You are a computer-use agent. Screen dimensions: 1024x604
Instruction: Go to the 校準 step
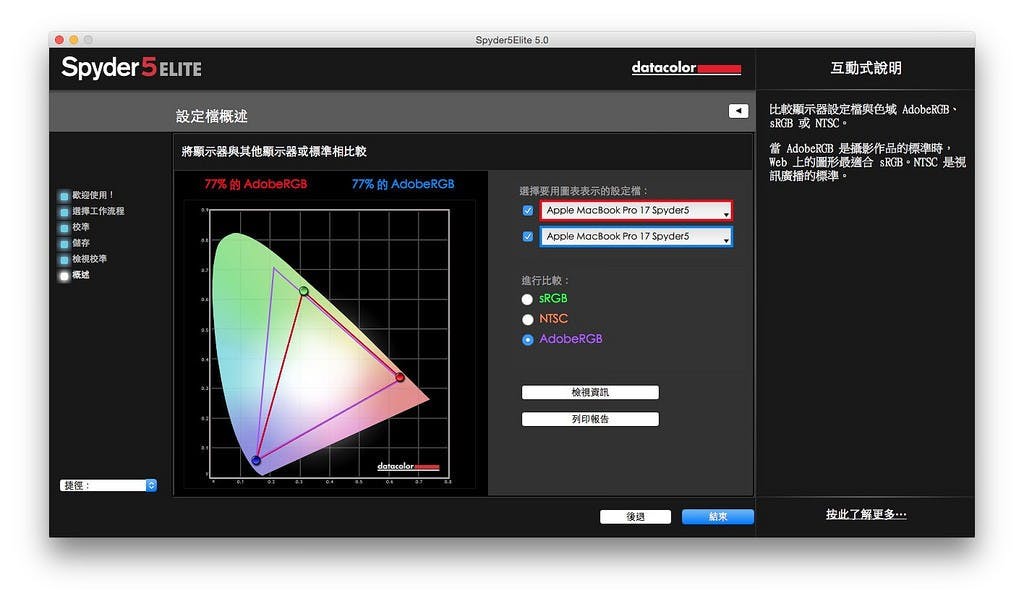75,227
